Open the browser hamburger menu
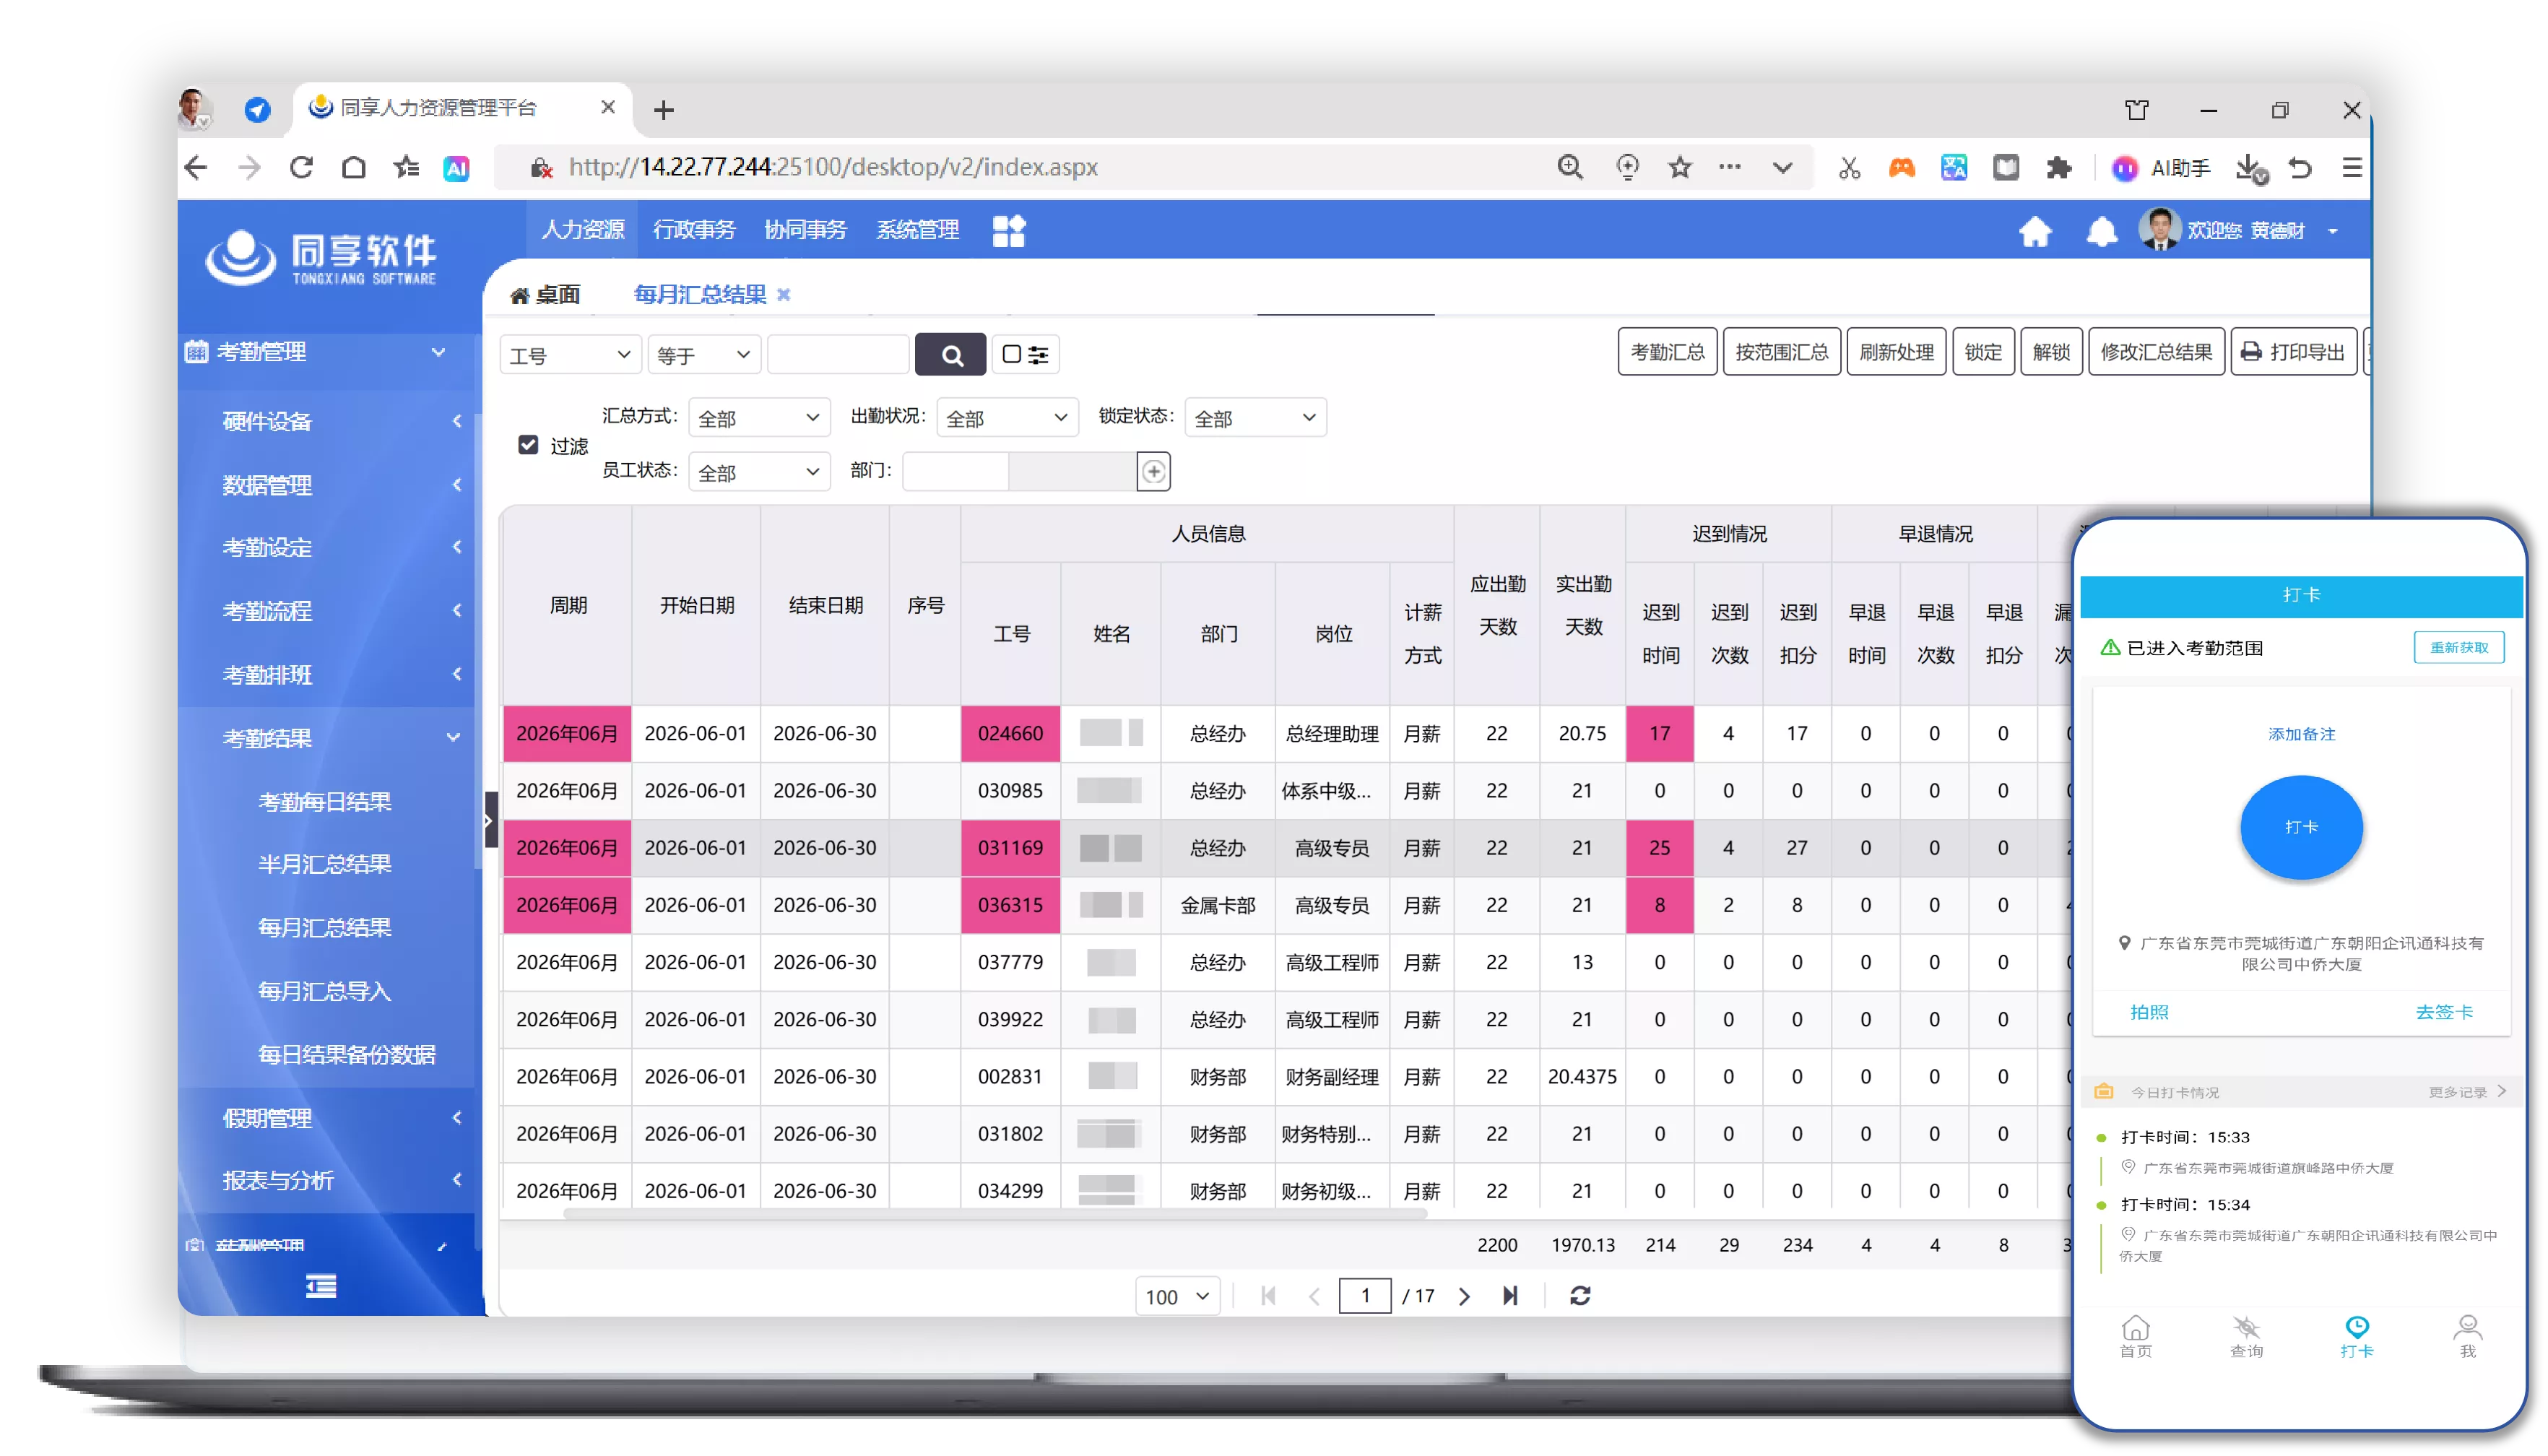Viewport: 2548px width, 1456px height. [x=2352, y=167]
